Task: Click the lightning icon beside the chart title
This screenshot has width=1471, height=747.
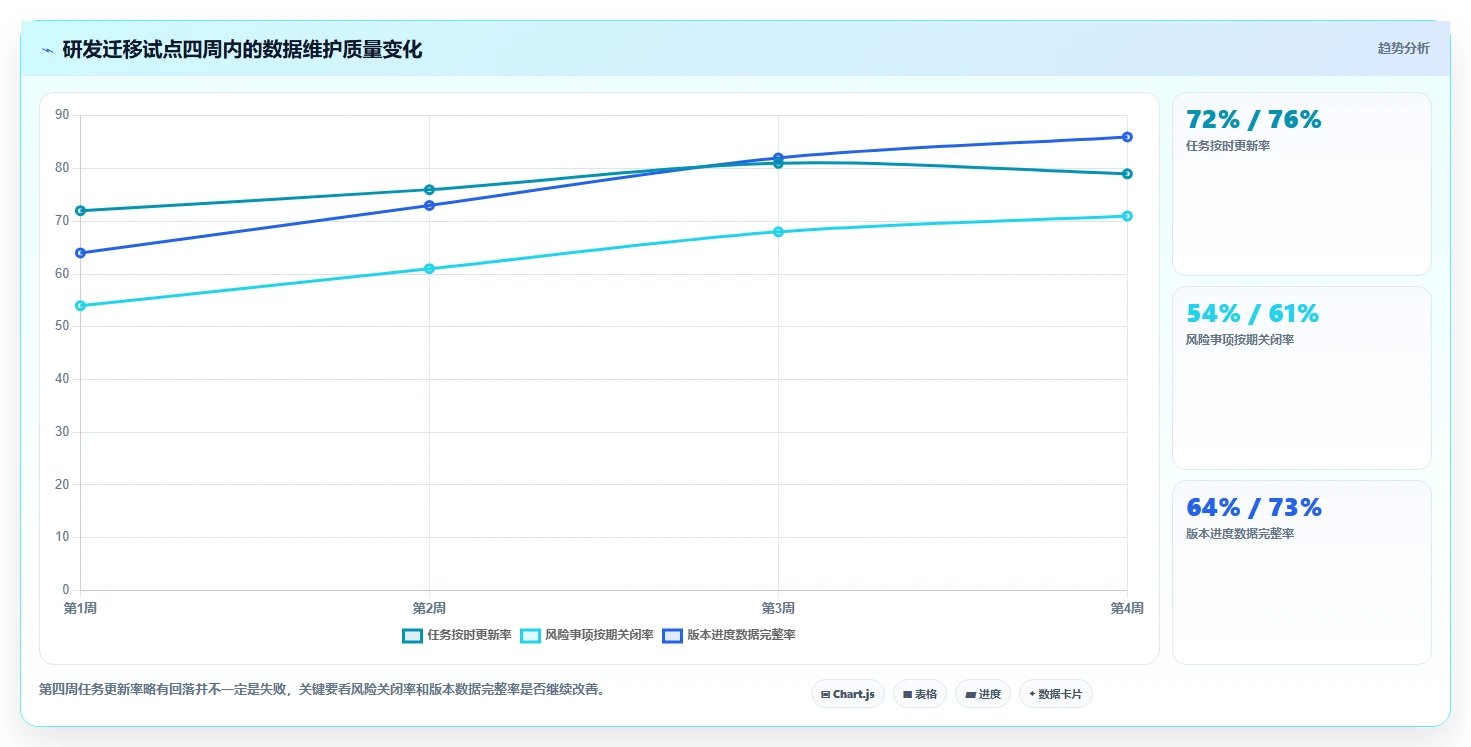Action: [47, 50]
